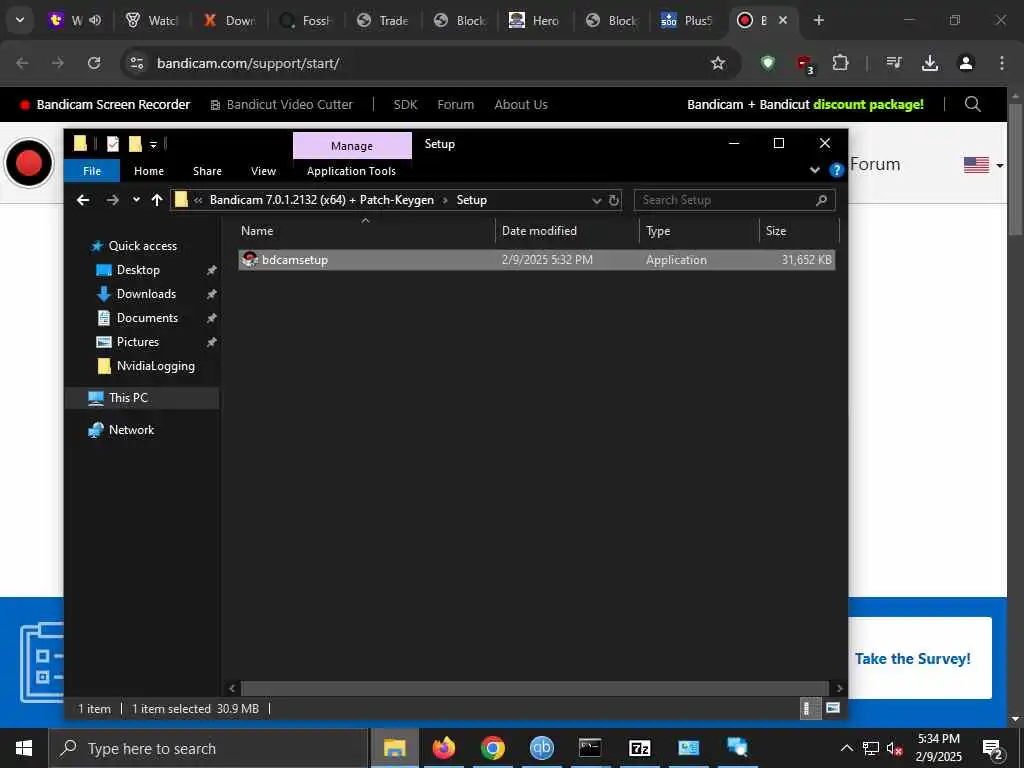
Task: Open the Chrome extensions puzzle icon
Action: [x=840, y=63]
